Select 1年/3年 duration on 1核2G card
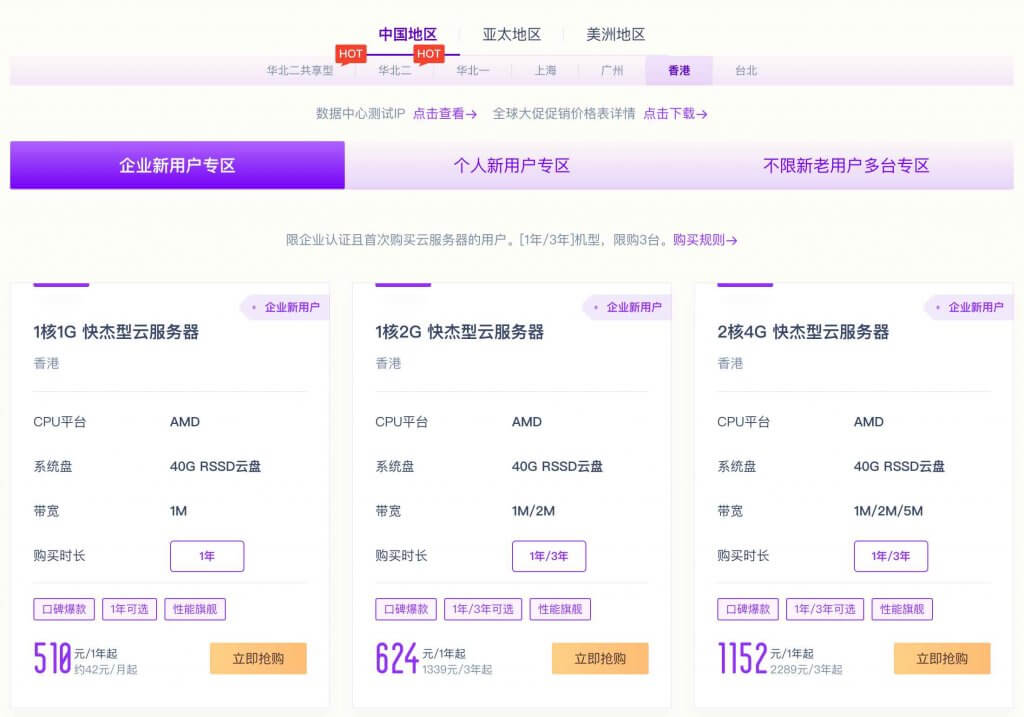This screenshot has height=717, width=1024. [549, 556]
